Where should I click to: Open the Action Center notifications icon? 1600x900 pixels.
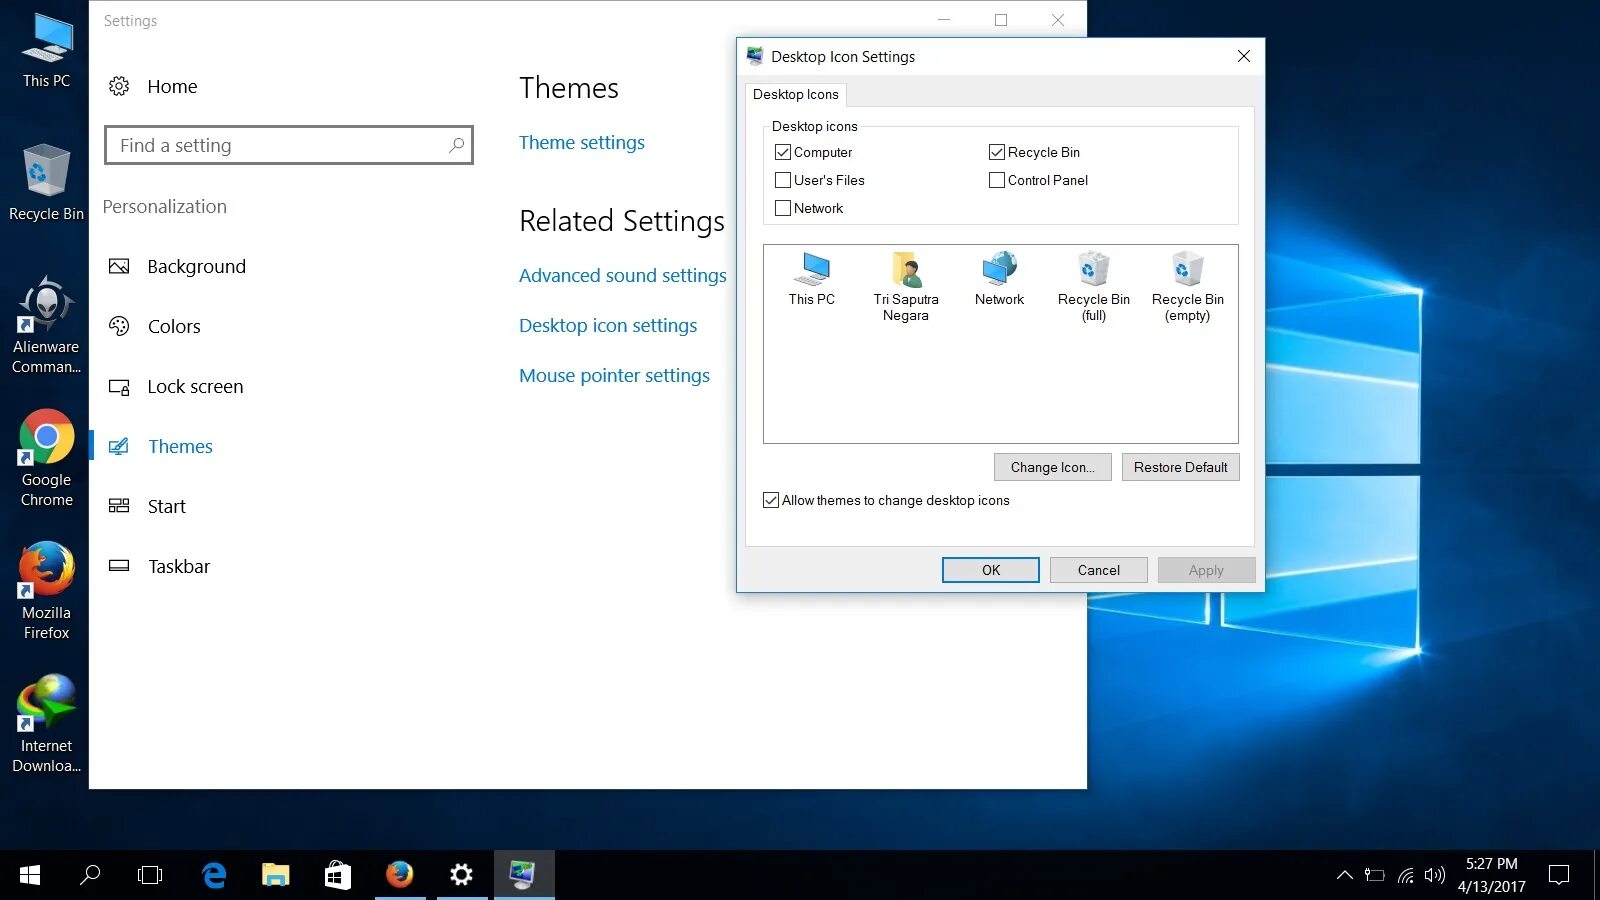[x=1558, y=875]
